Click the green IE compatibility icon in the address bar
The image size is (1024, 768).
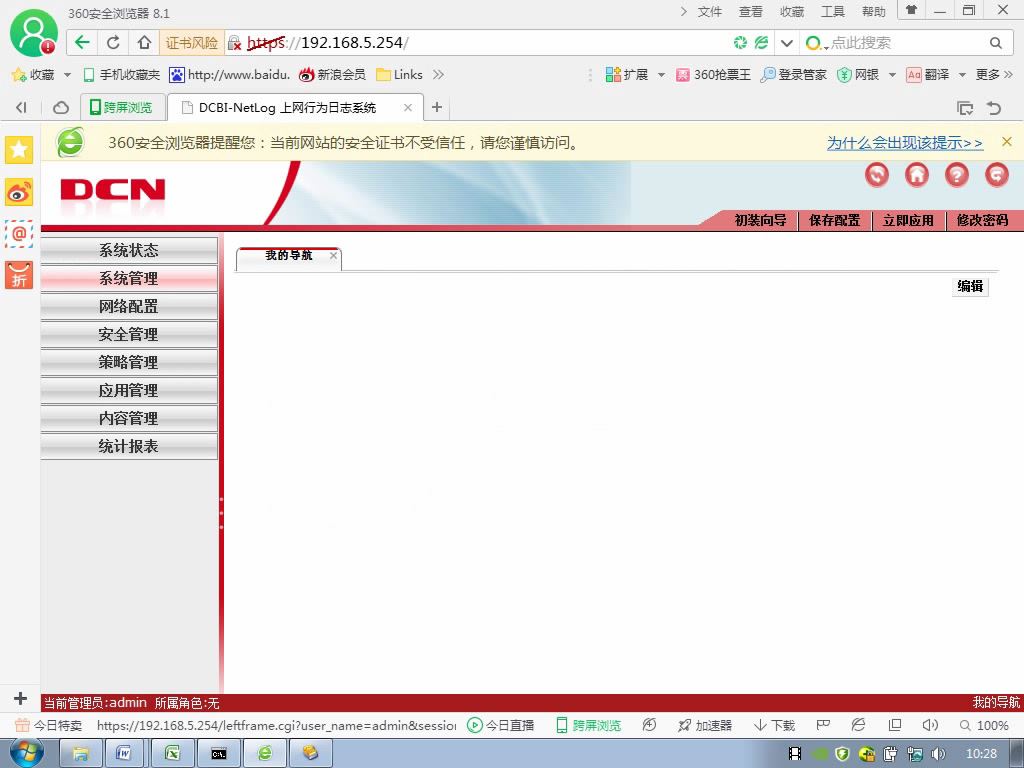761,42
